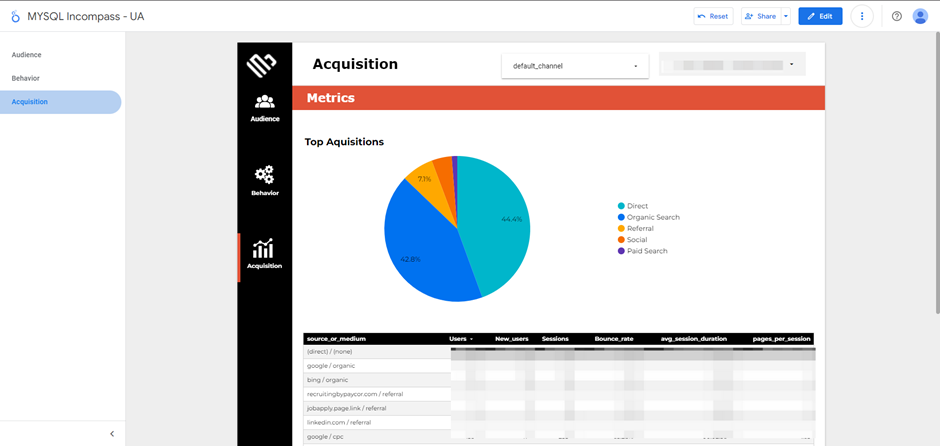Click the Acquisition chart icon in black sidebar
This screenshot has width=940, height=446.
[264, 249]
